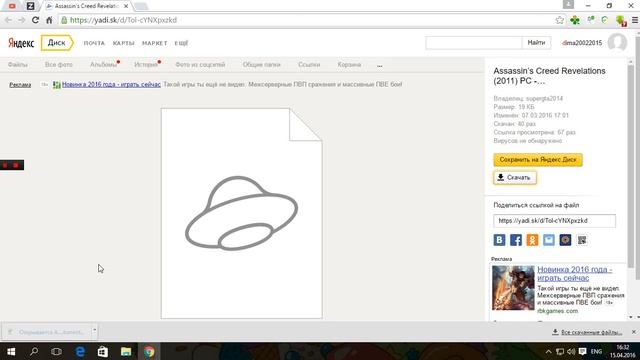Image resolution: width=640 pixels, height=360 pixels.
Task: Open the История tab
Action: (x=146, y=64)
